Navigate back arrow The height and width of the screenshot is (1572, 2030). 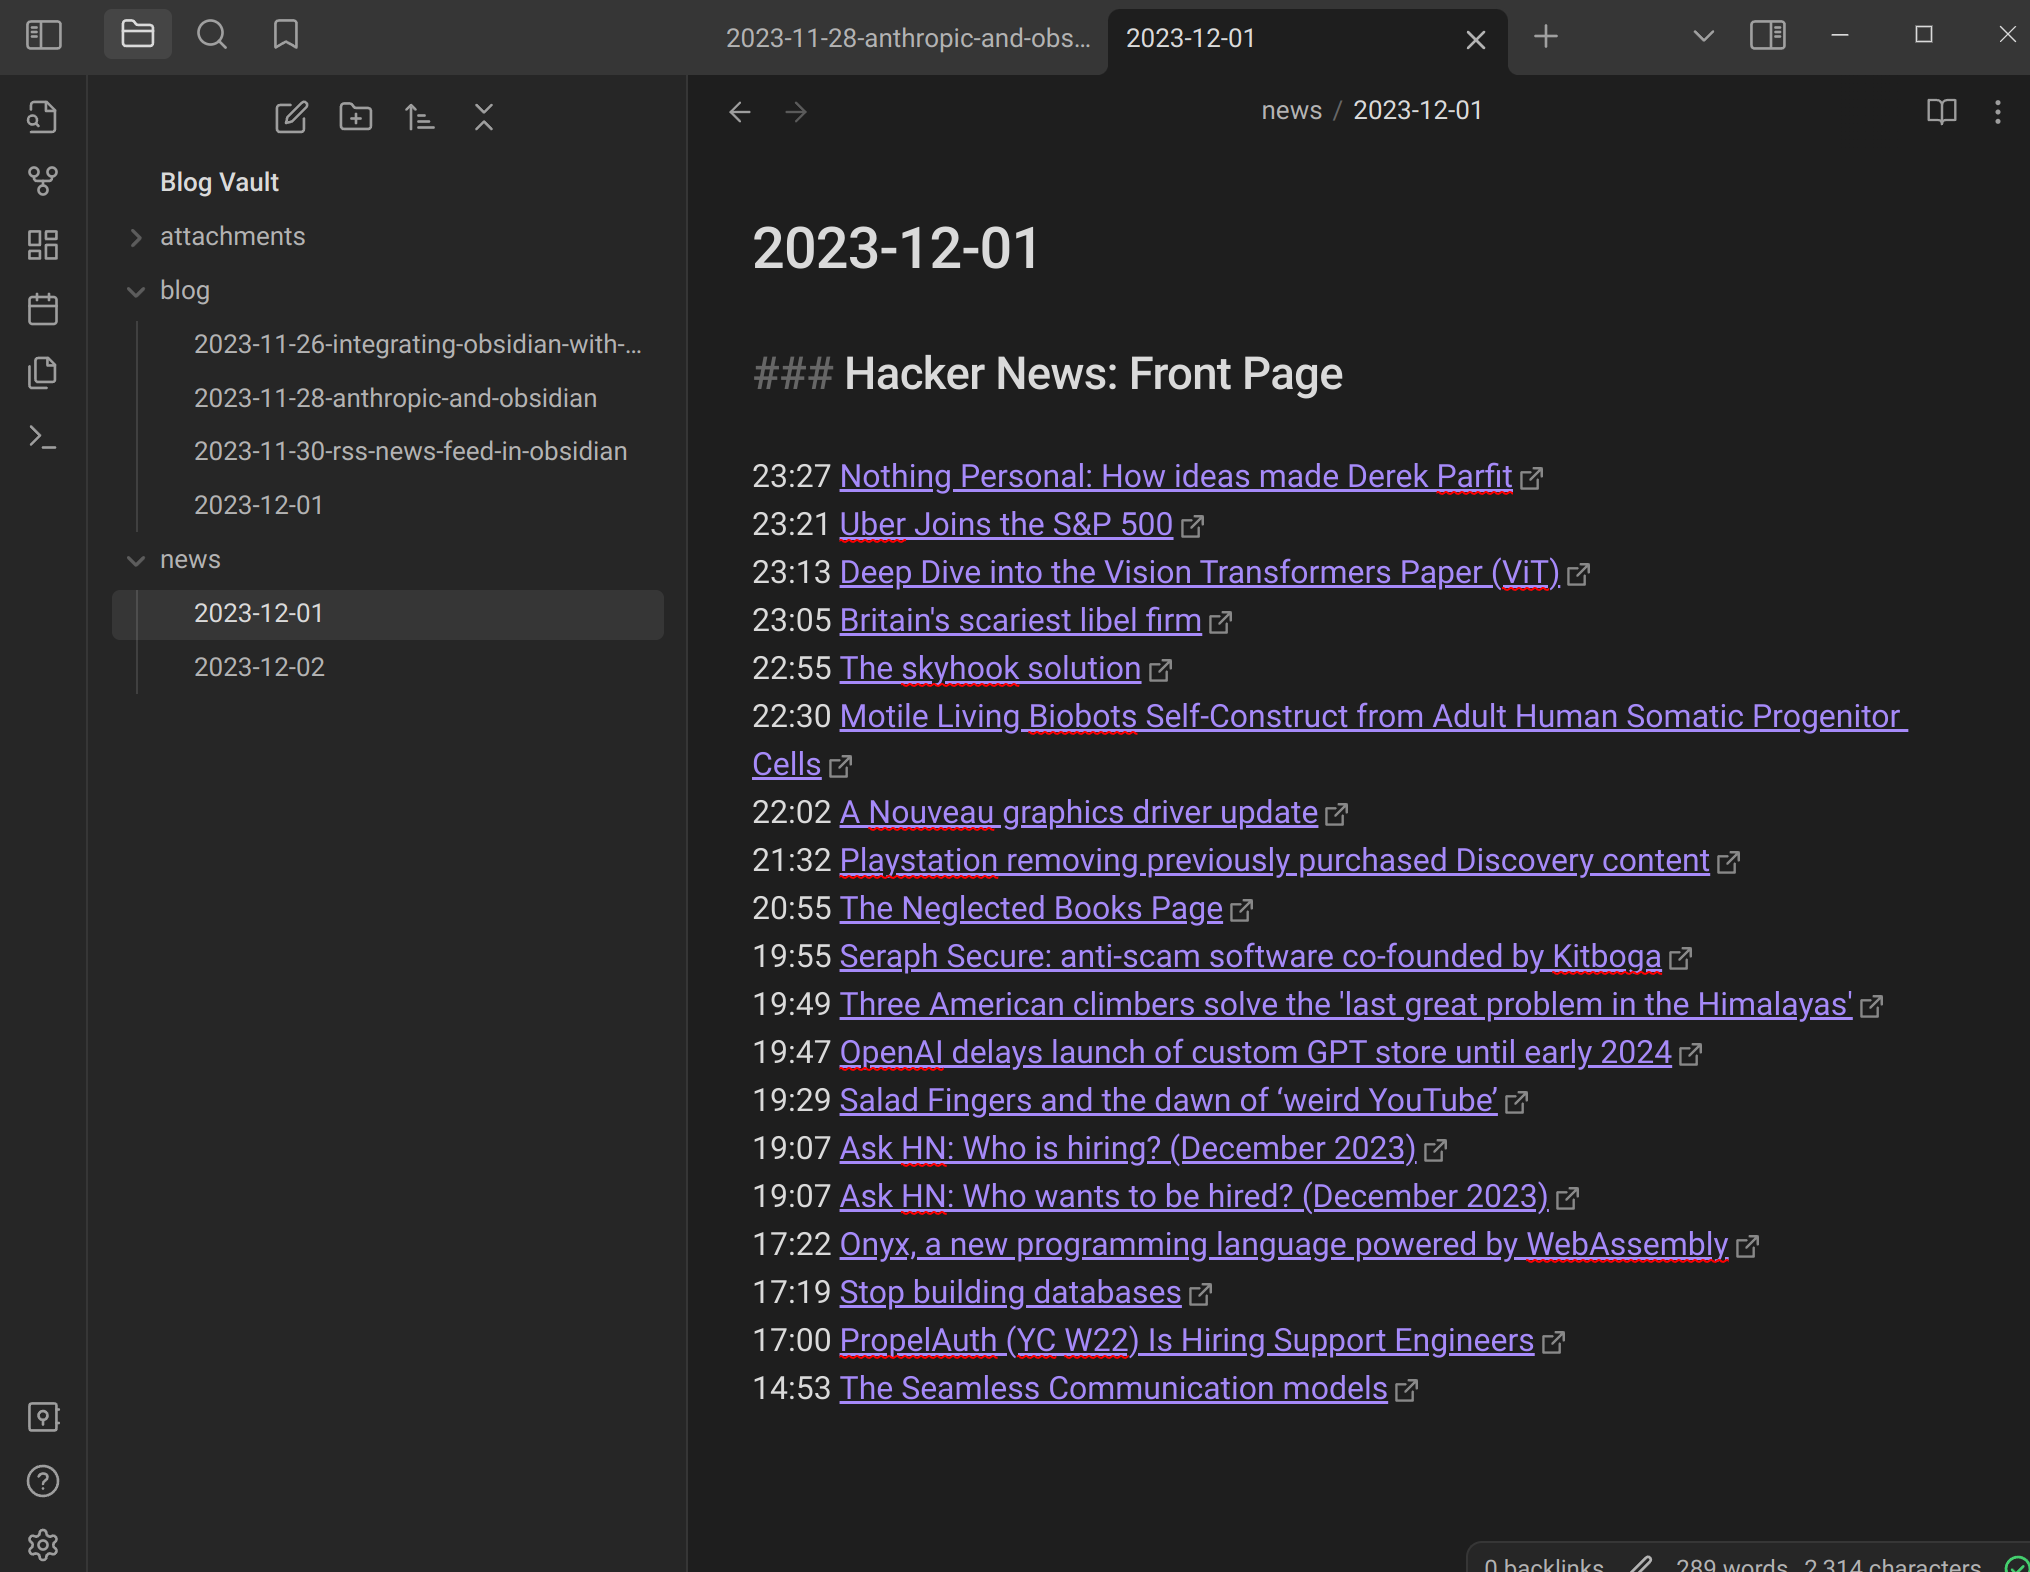click(739, 111)
